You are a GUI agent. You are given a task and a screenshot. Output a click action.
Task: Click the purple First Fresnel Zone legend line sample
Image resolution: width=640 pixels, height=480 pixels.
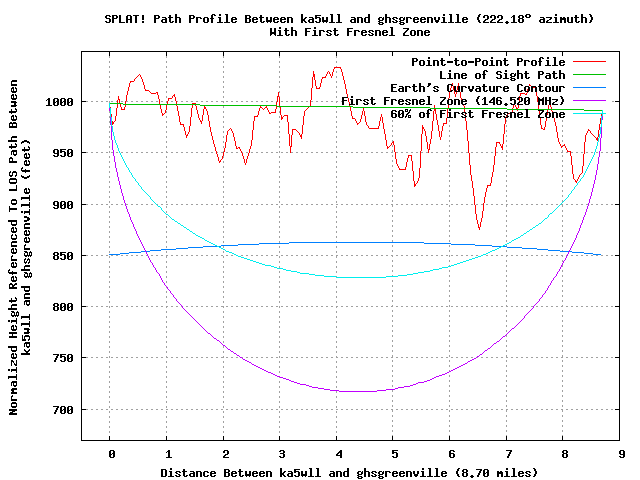coord(588,101)
